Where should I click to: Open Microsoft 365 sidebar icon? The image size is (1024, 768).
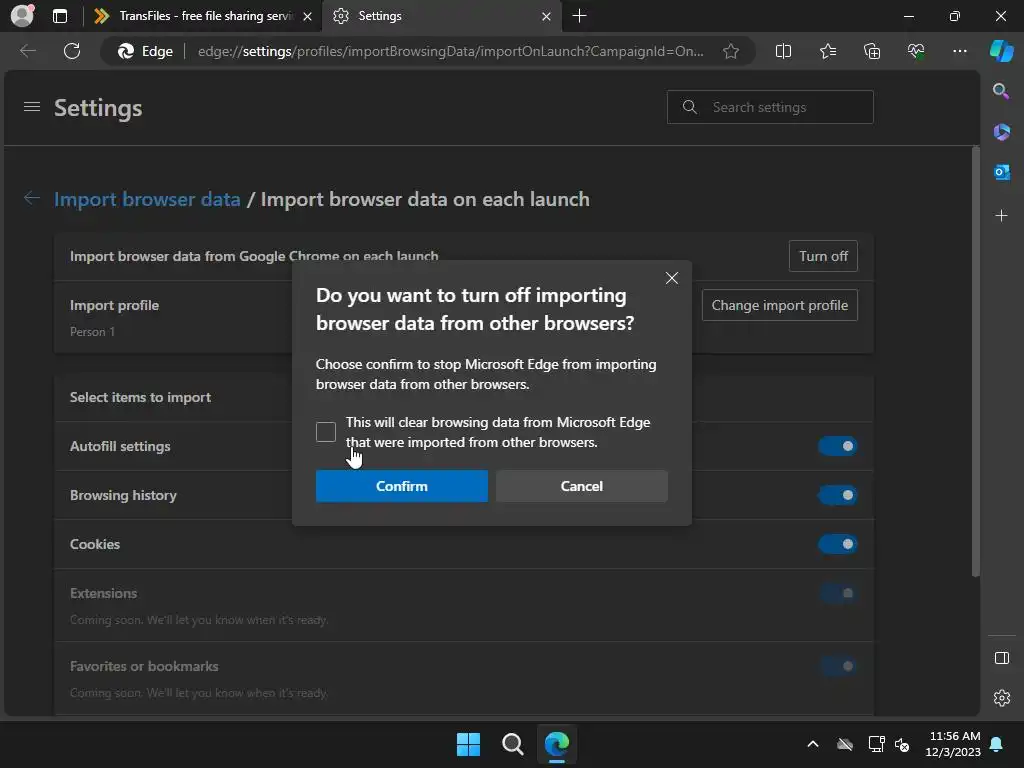tap(1001, 132)
